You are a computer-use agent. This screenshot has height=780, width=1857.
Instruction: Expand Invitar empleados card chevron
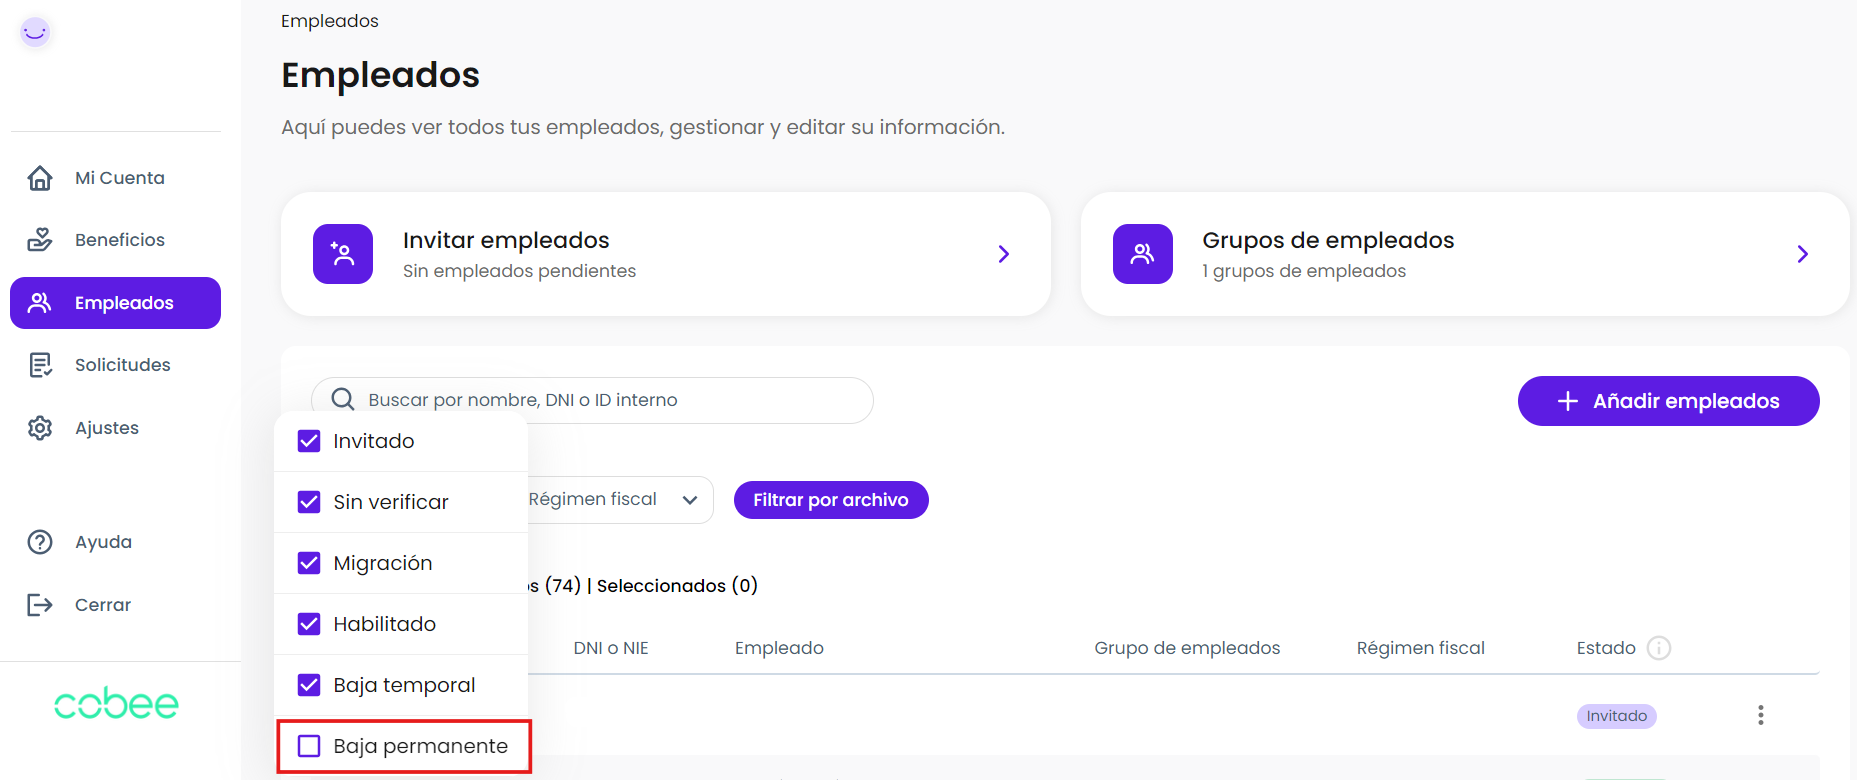pyautogui.click(x=1004, y=254)
